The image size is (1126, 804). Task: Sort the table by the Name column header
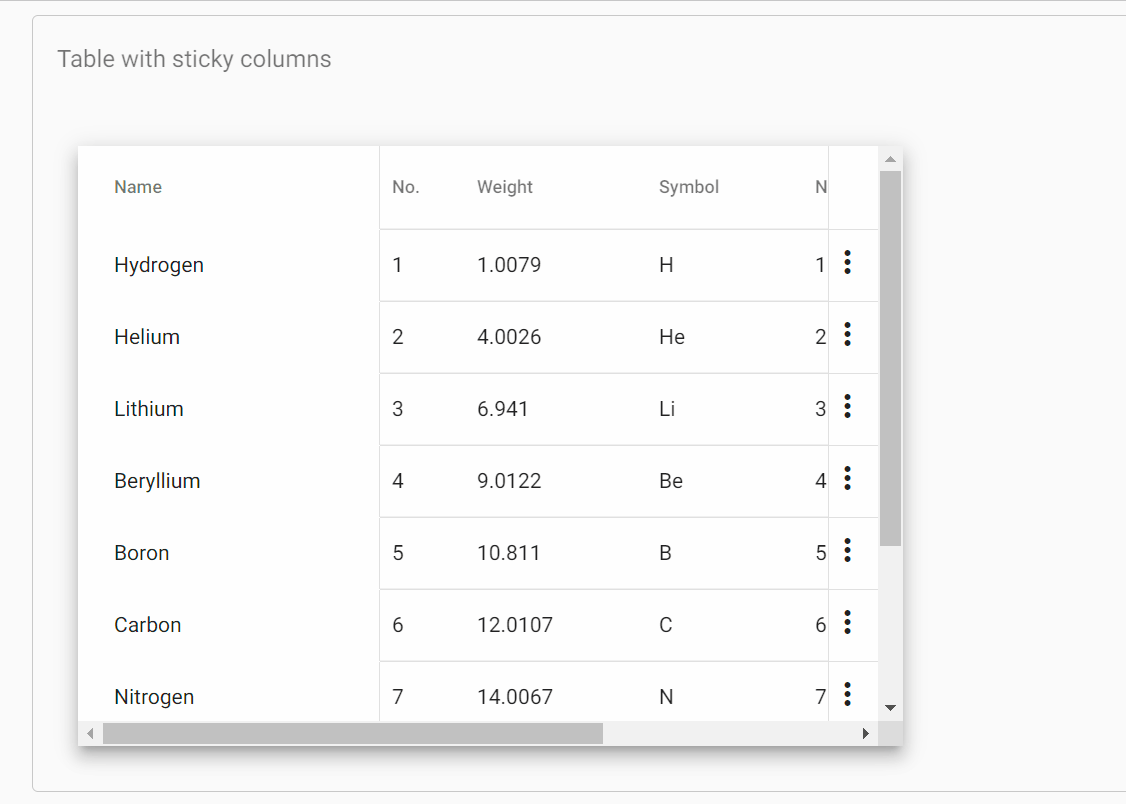138,186
